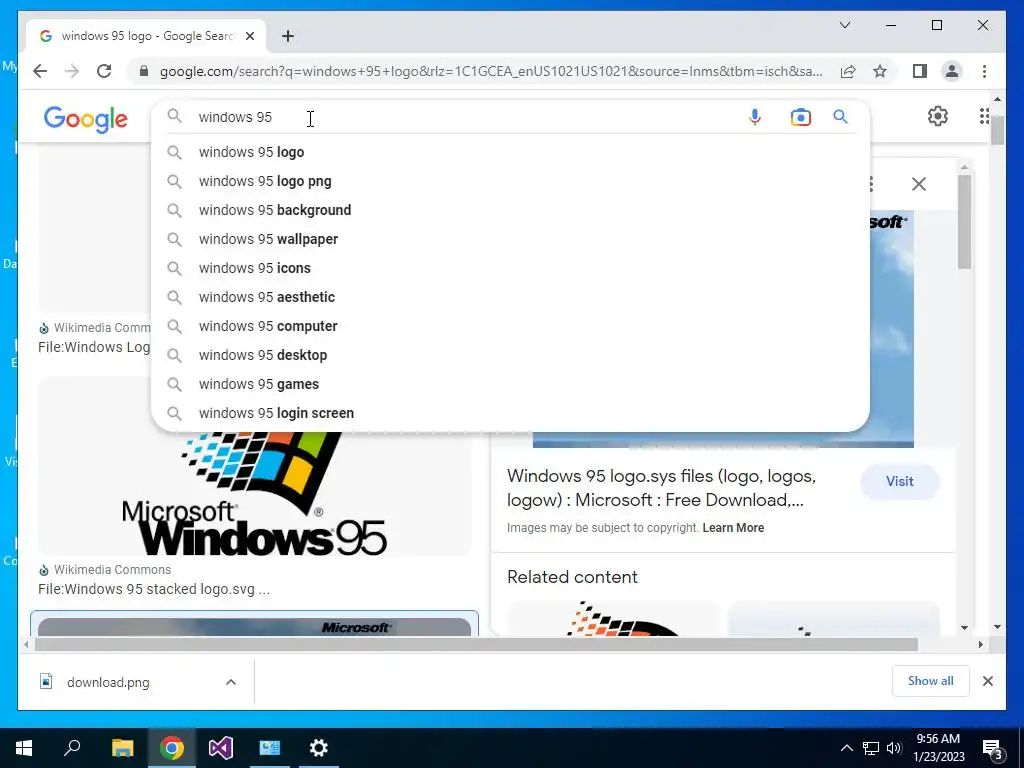Viewport: 1024px width, 768px height.
Task: Pick suggestion 'windows 95 icons'
Action: pos(510,268)
